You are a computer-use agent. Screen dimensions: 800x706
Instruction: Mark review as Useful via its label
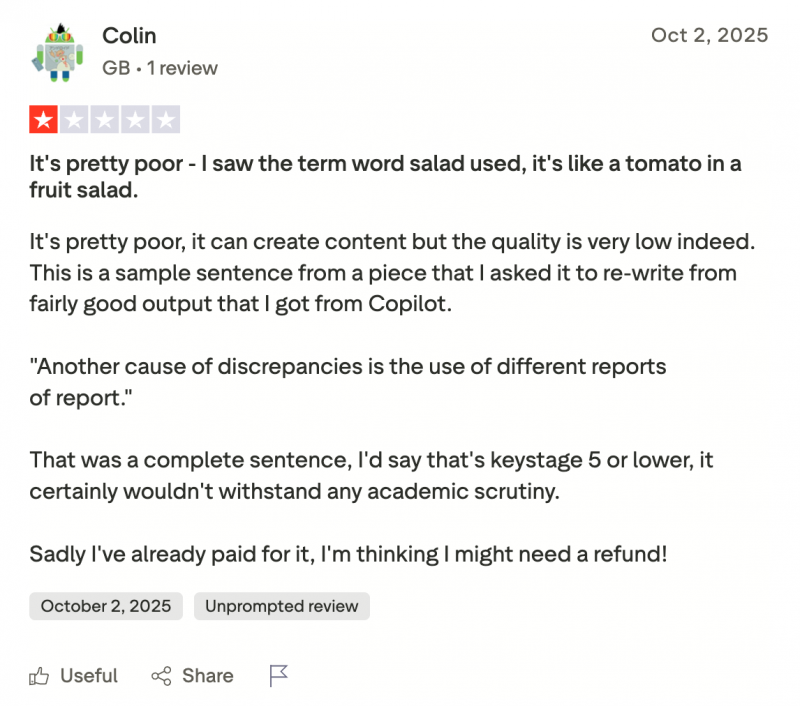pos(89,676)
